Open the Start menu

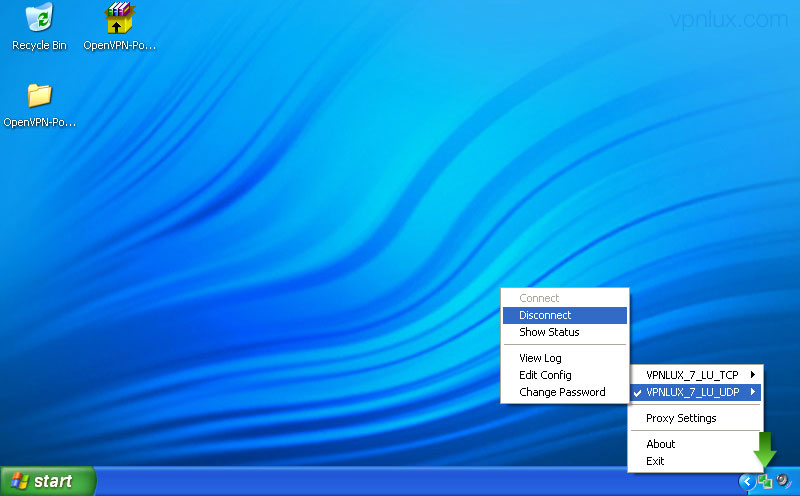click(x=47, y=481)
